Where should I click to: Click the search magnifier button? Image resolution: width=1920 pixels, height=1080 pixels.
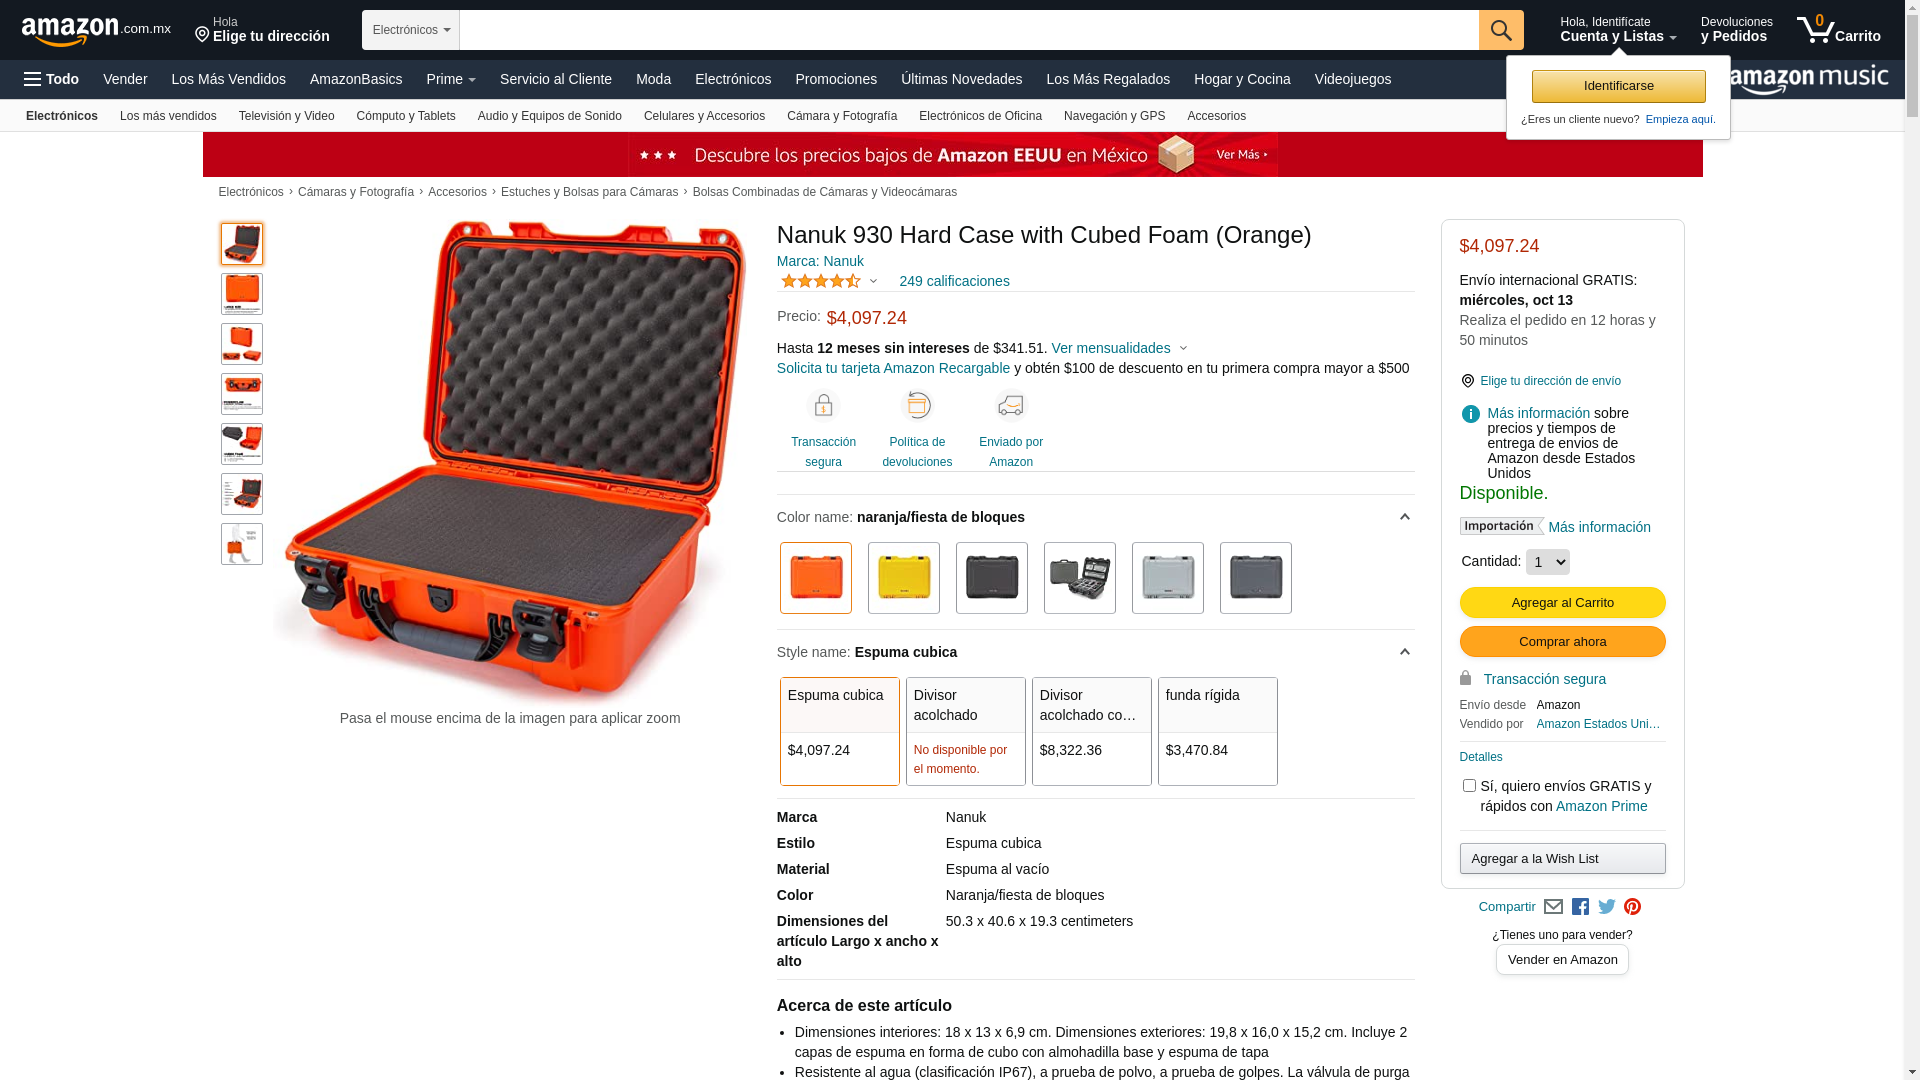click(1500, 30)
